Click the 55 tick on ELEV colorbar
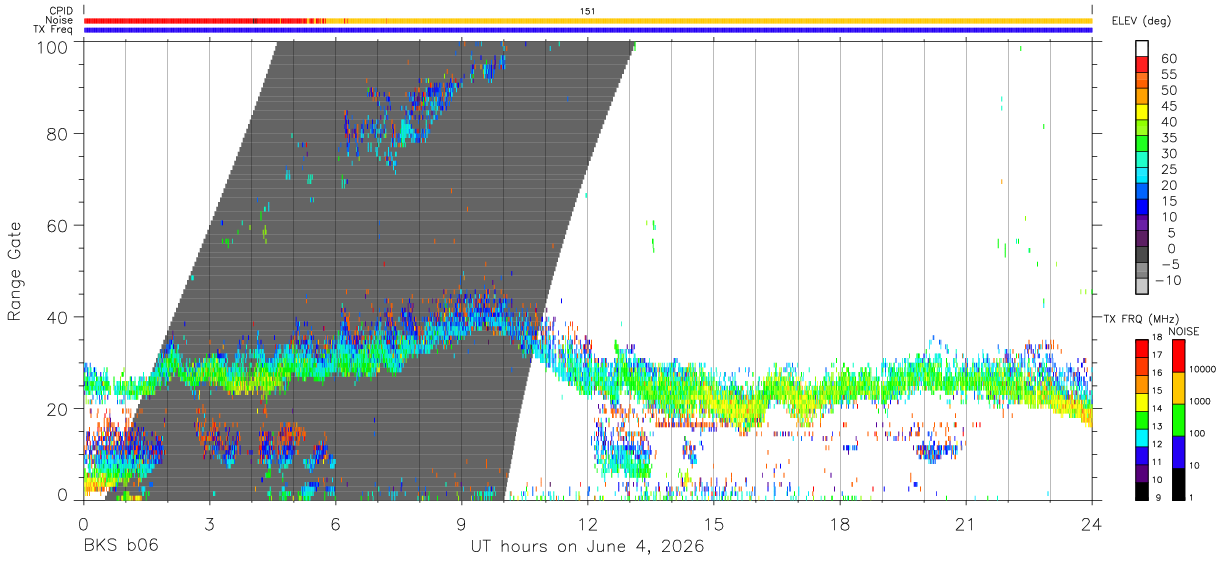Viewport: 1228px width, 567px height. pyautogui.click(x=1168, y=75)
